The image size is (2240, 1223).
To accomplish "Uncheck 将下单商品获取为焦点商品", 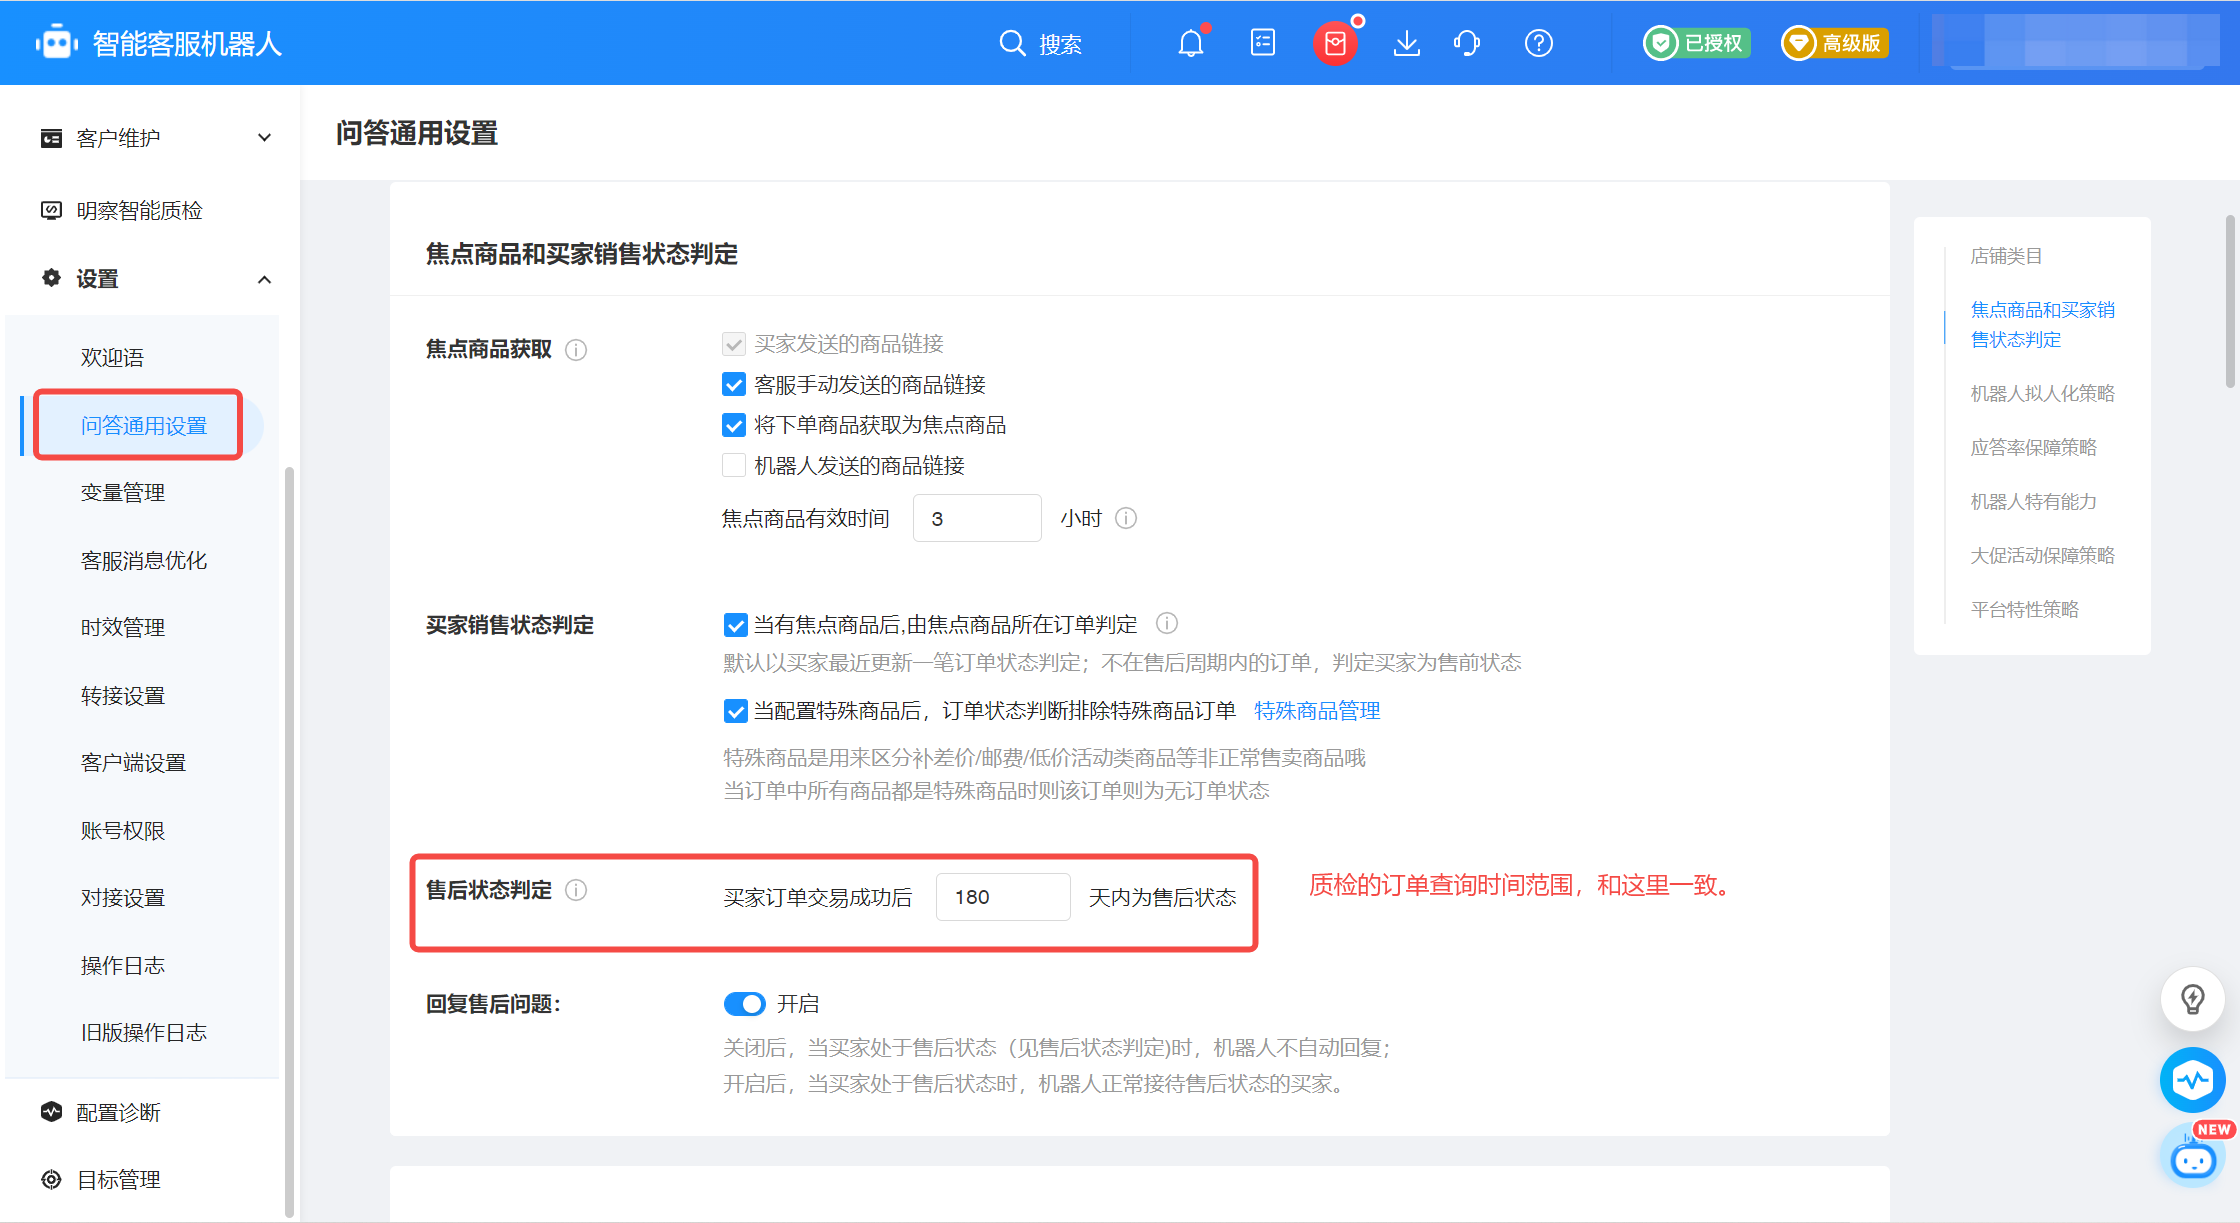I will (734, 425).
